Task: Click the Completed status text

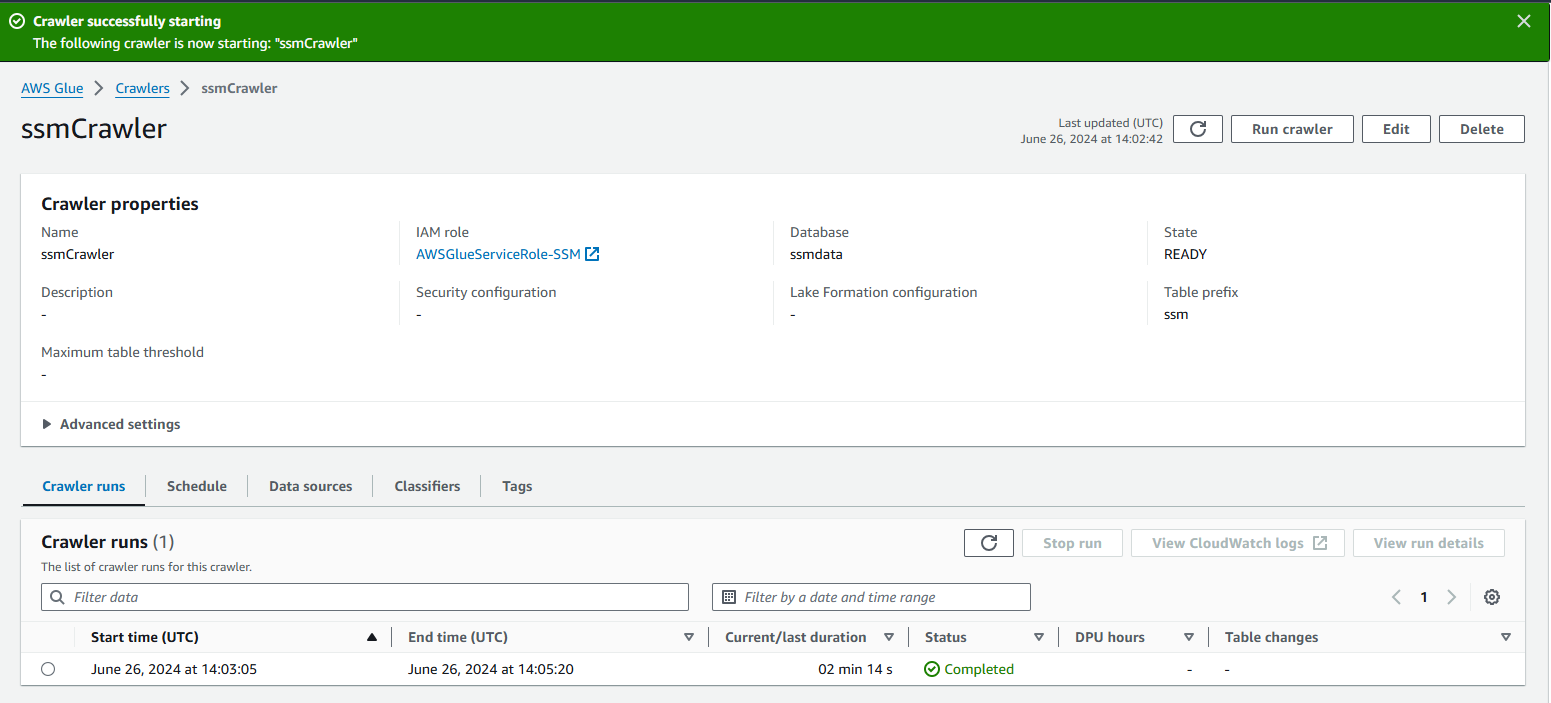Action: click(x=979, y=669)
